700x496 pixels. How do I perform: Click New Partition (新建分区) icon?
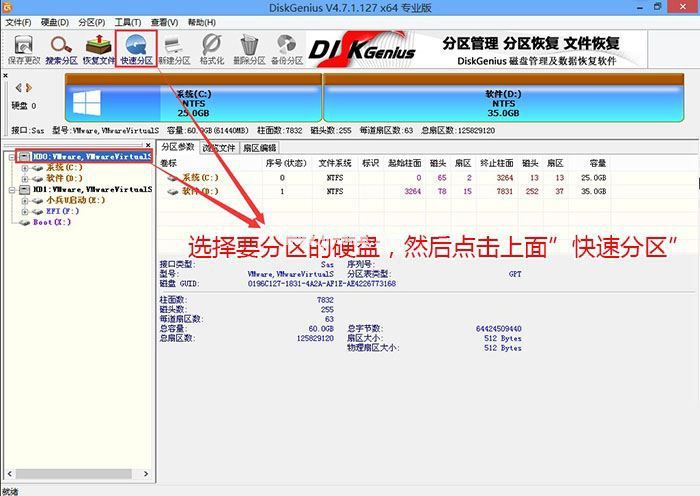pyautogui.click(x=174, y=50)
